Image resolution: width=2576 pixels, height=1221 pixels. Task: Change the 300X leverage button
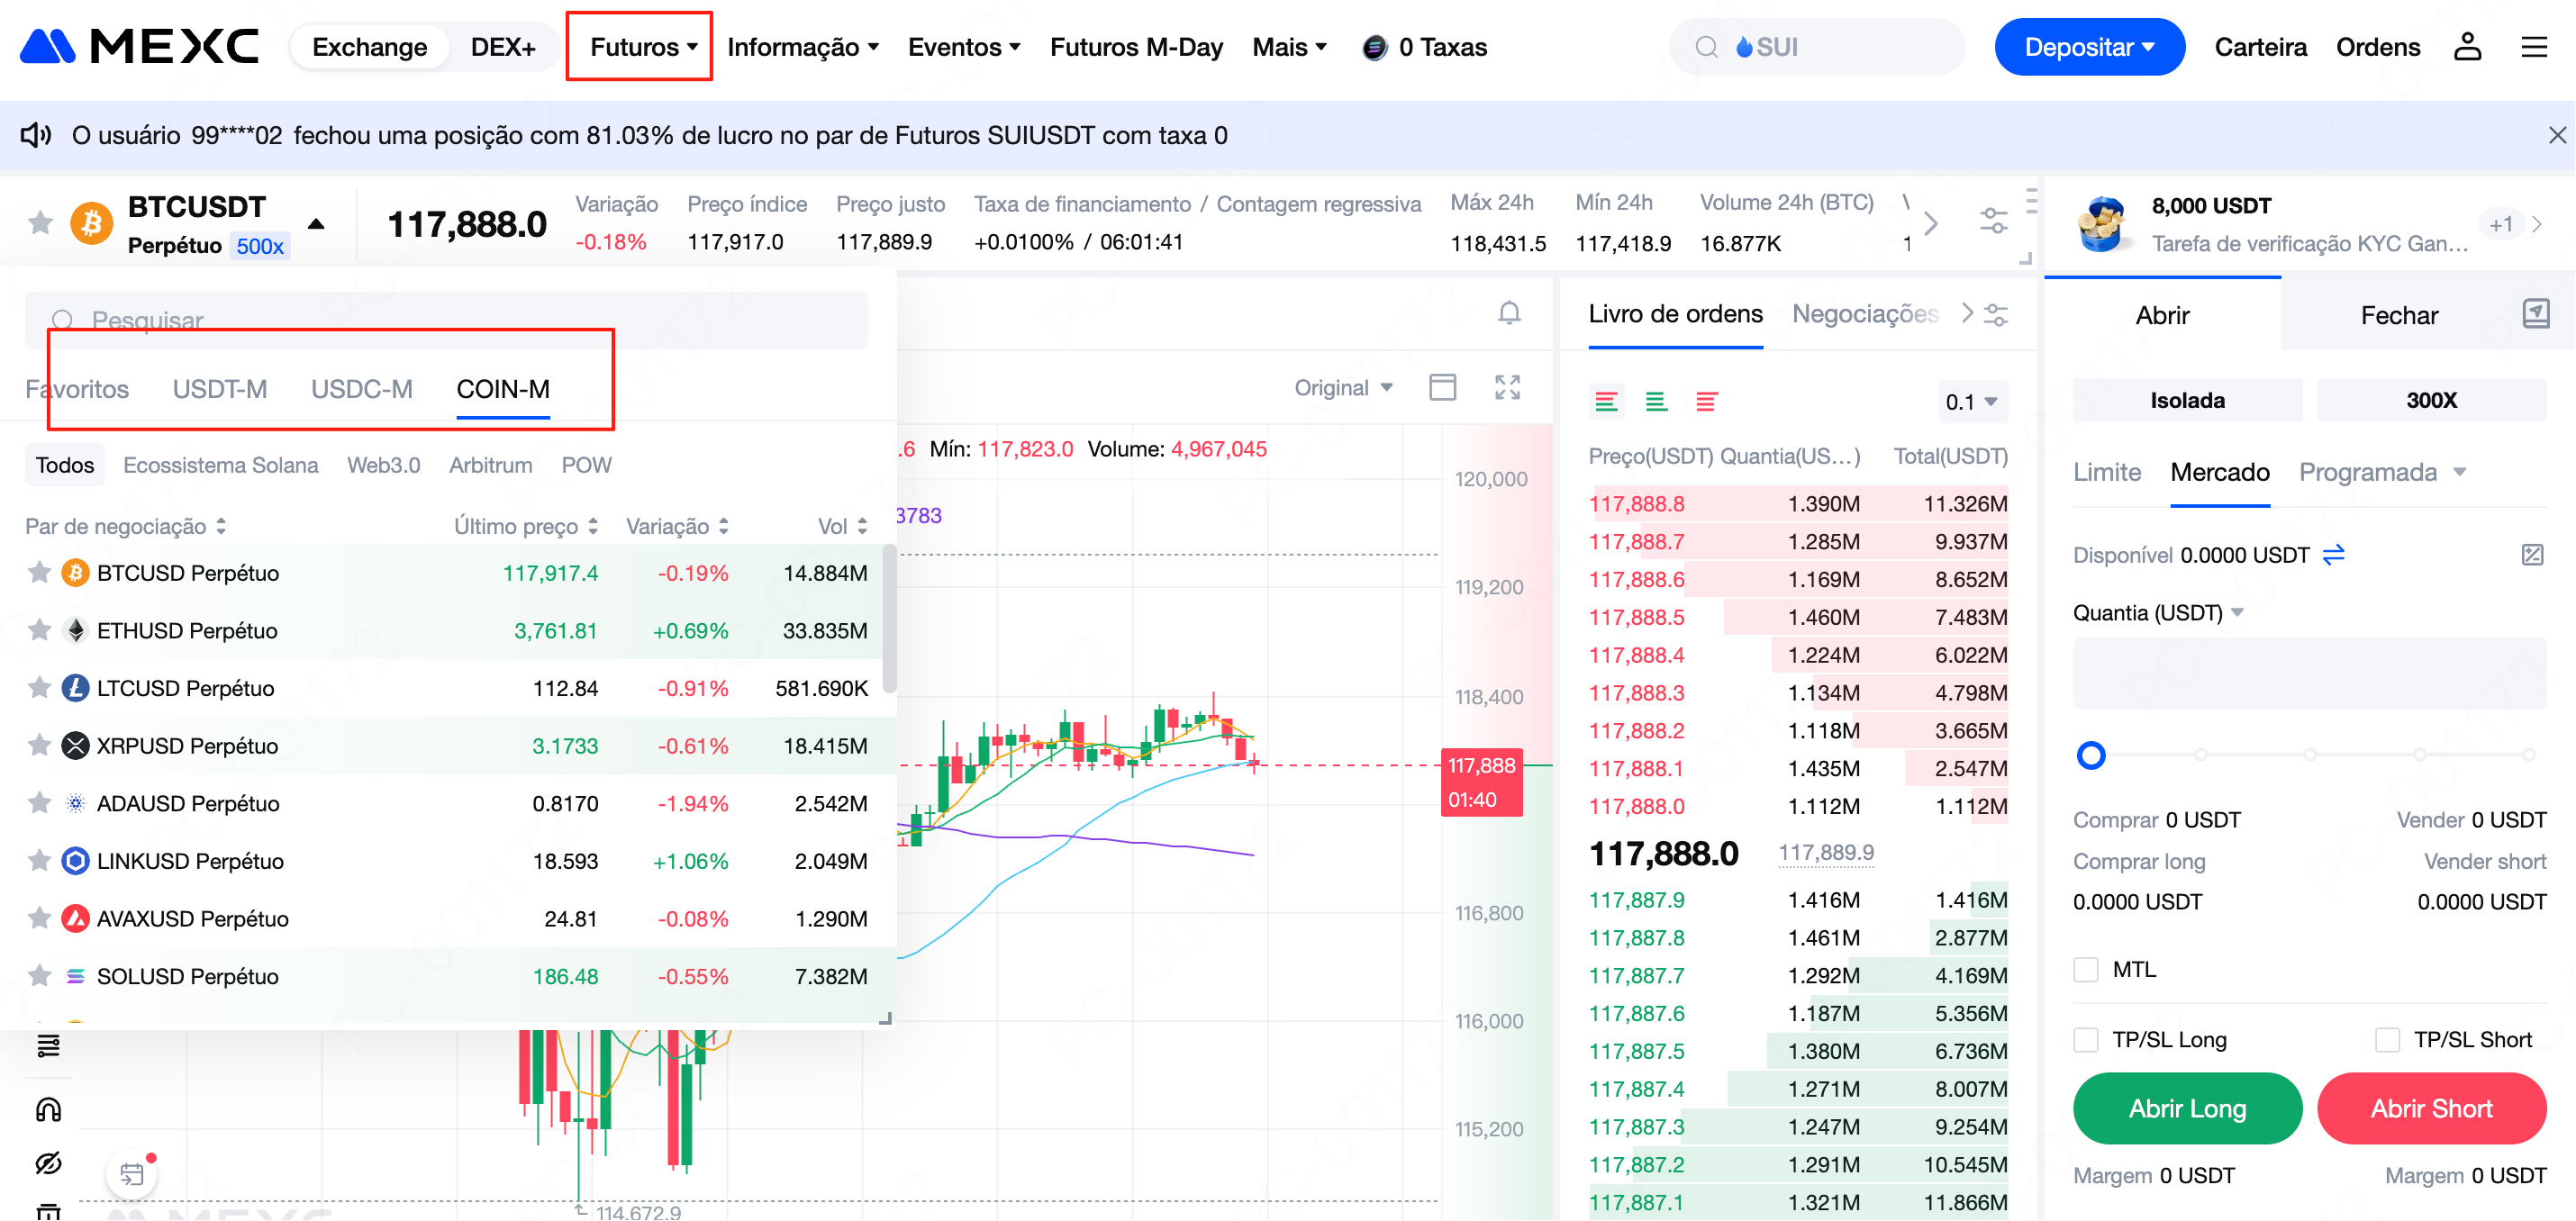pyautogui.click(x=2431, y=400)
